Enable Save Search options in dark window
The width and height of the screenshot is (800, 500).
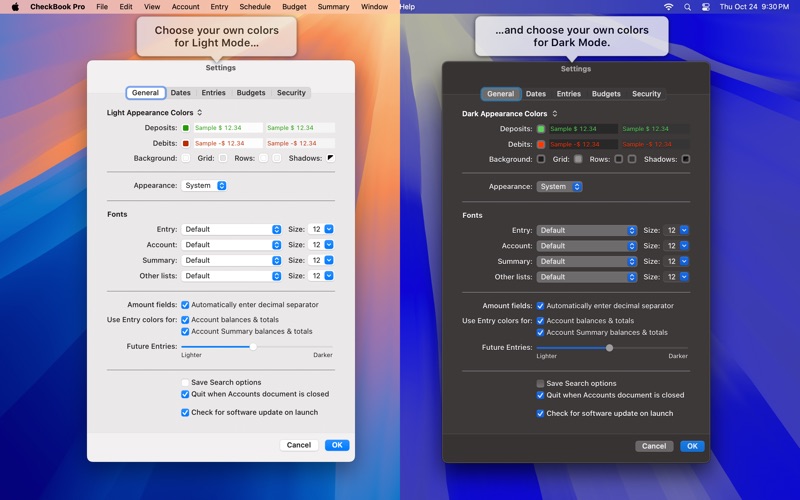coord(540,383)
